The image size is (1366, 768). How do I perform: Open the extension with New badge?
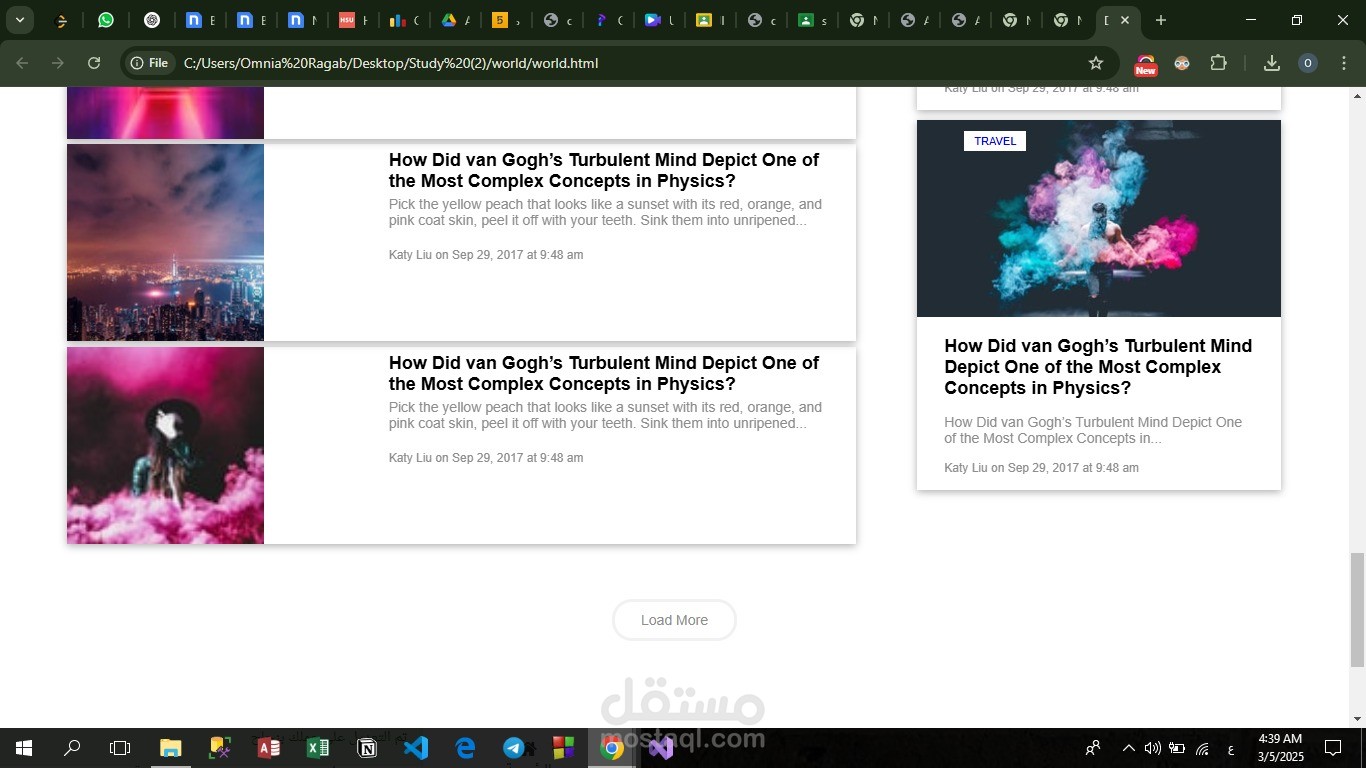coord(1146,64)
